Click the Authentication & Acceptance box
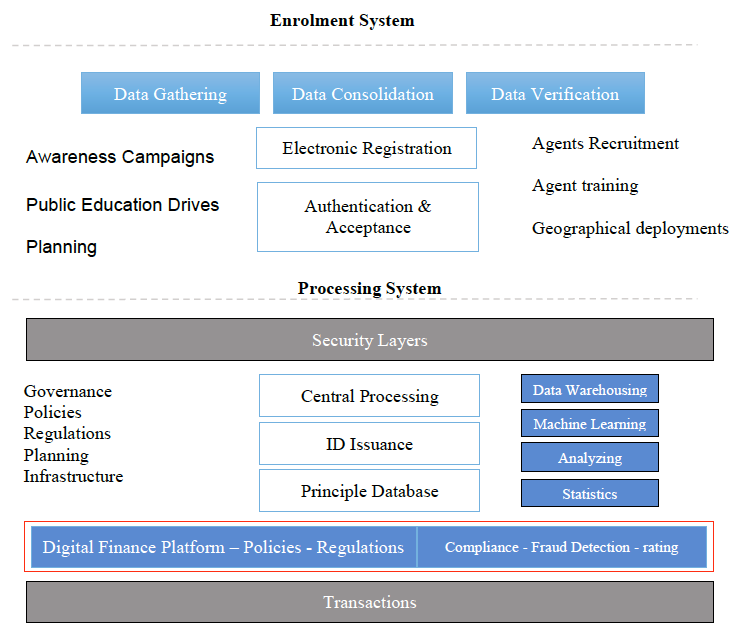This screenshot has width=742, height=643. tap(368, 217)
